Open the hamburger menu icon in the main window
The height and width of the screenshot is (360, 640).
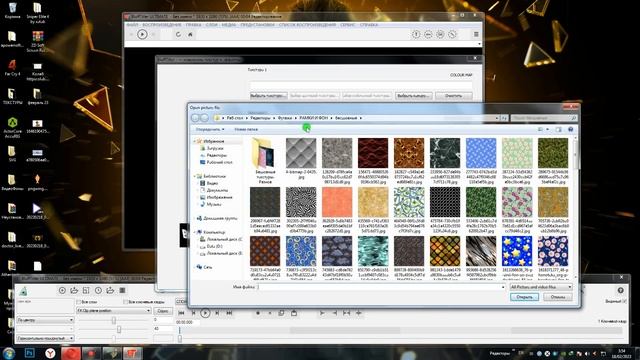point(476,34)
